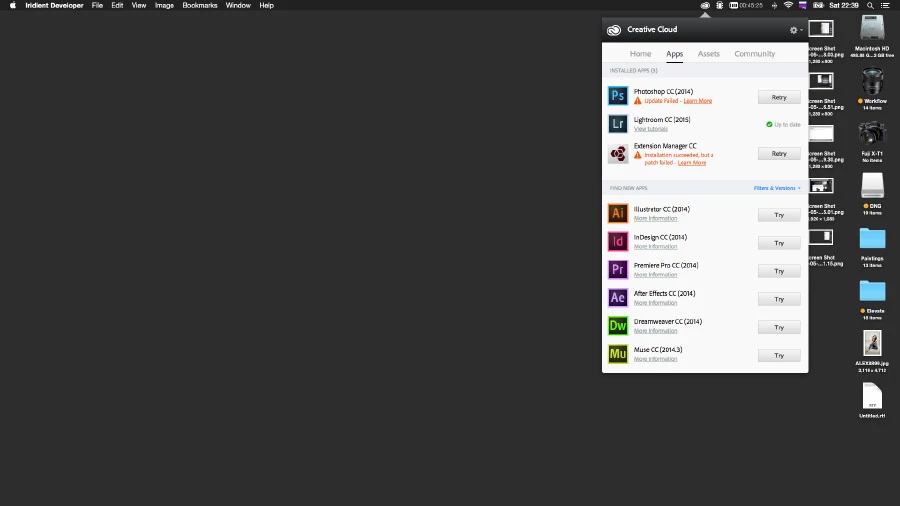
Task: Click the Photoshop CC app icon
Action: (618, 96)
